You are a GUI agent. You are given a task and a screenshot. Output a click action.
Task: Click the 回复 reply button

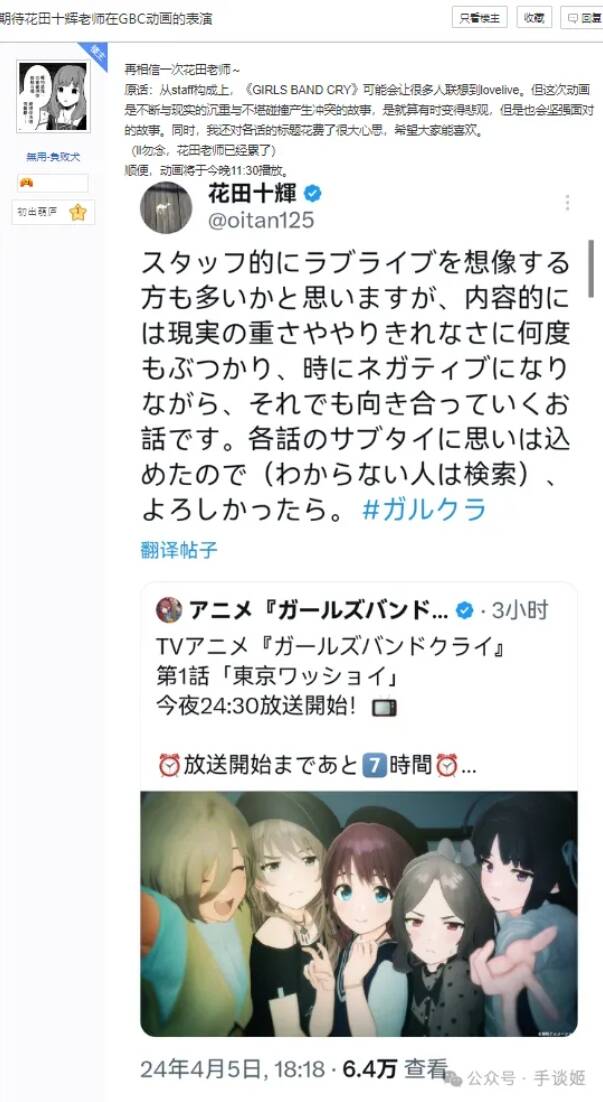[x=583, y=18]
